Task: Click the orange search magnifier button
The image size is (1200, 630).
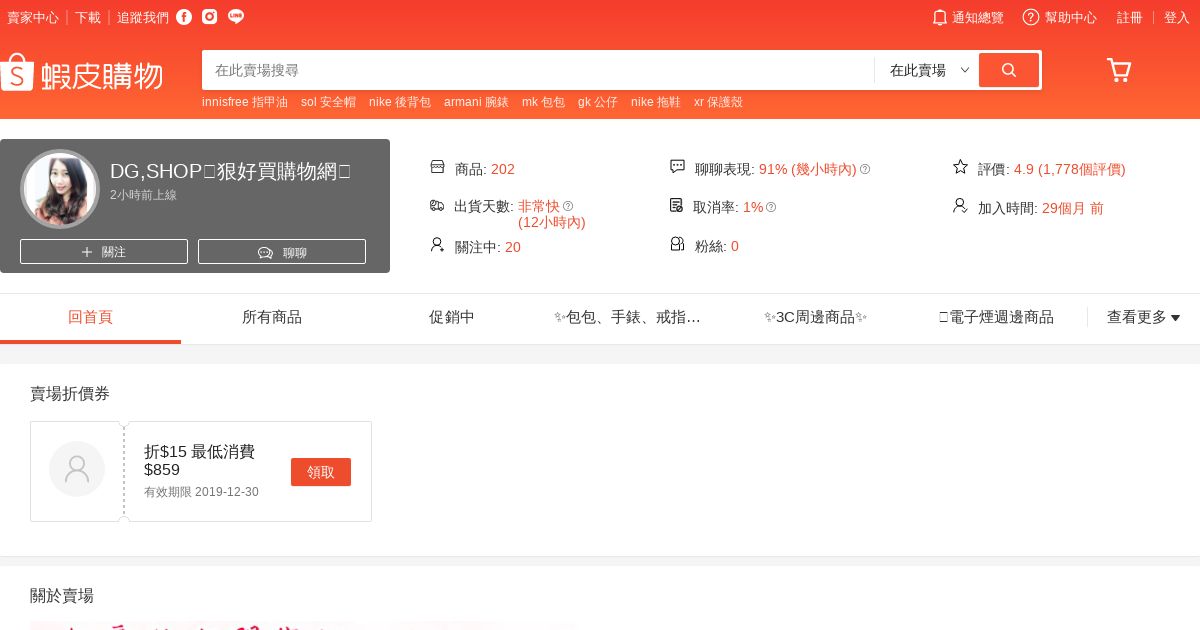Action: pyautogui.click(x=1009, y=70)
